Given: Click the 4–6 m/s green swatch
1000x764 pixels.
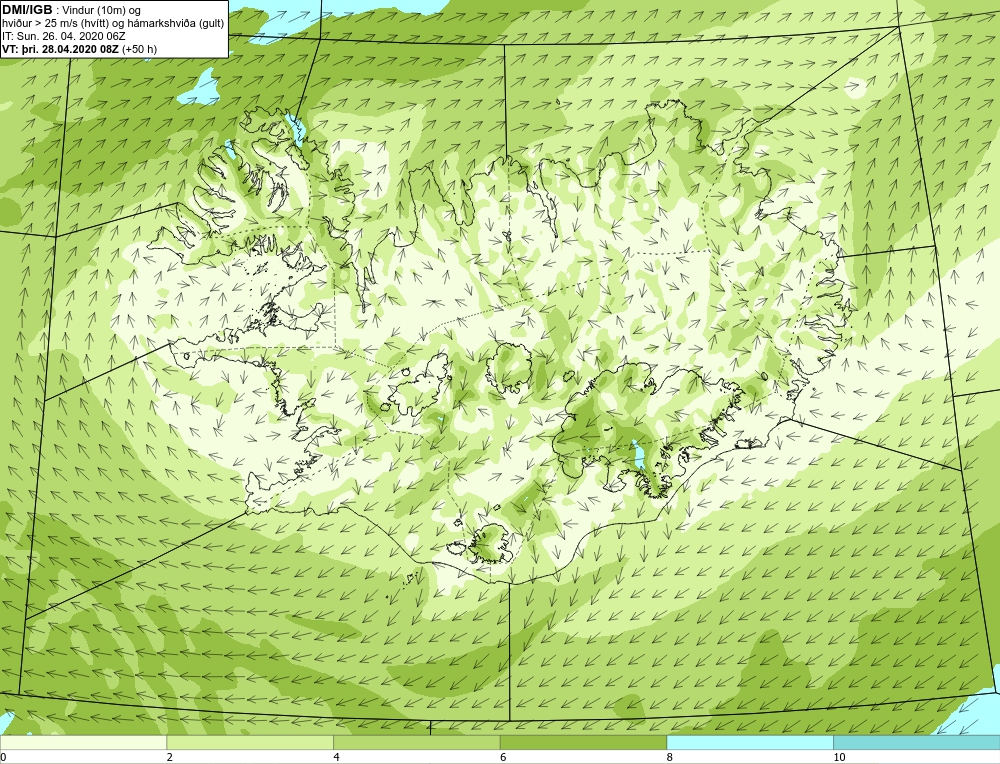Looking at the screenshot, I should 416,742.
